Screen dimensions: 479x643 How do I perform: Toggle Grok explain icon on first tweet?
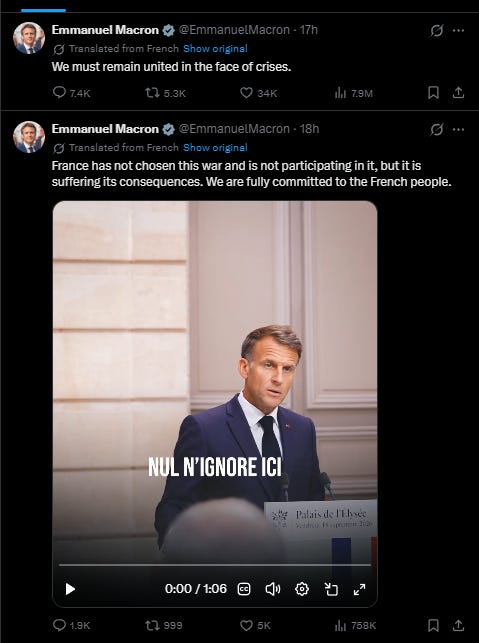pyautogui.click(x=436, y=31)
